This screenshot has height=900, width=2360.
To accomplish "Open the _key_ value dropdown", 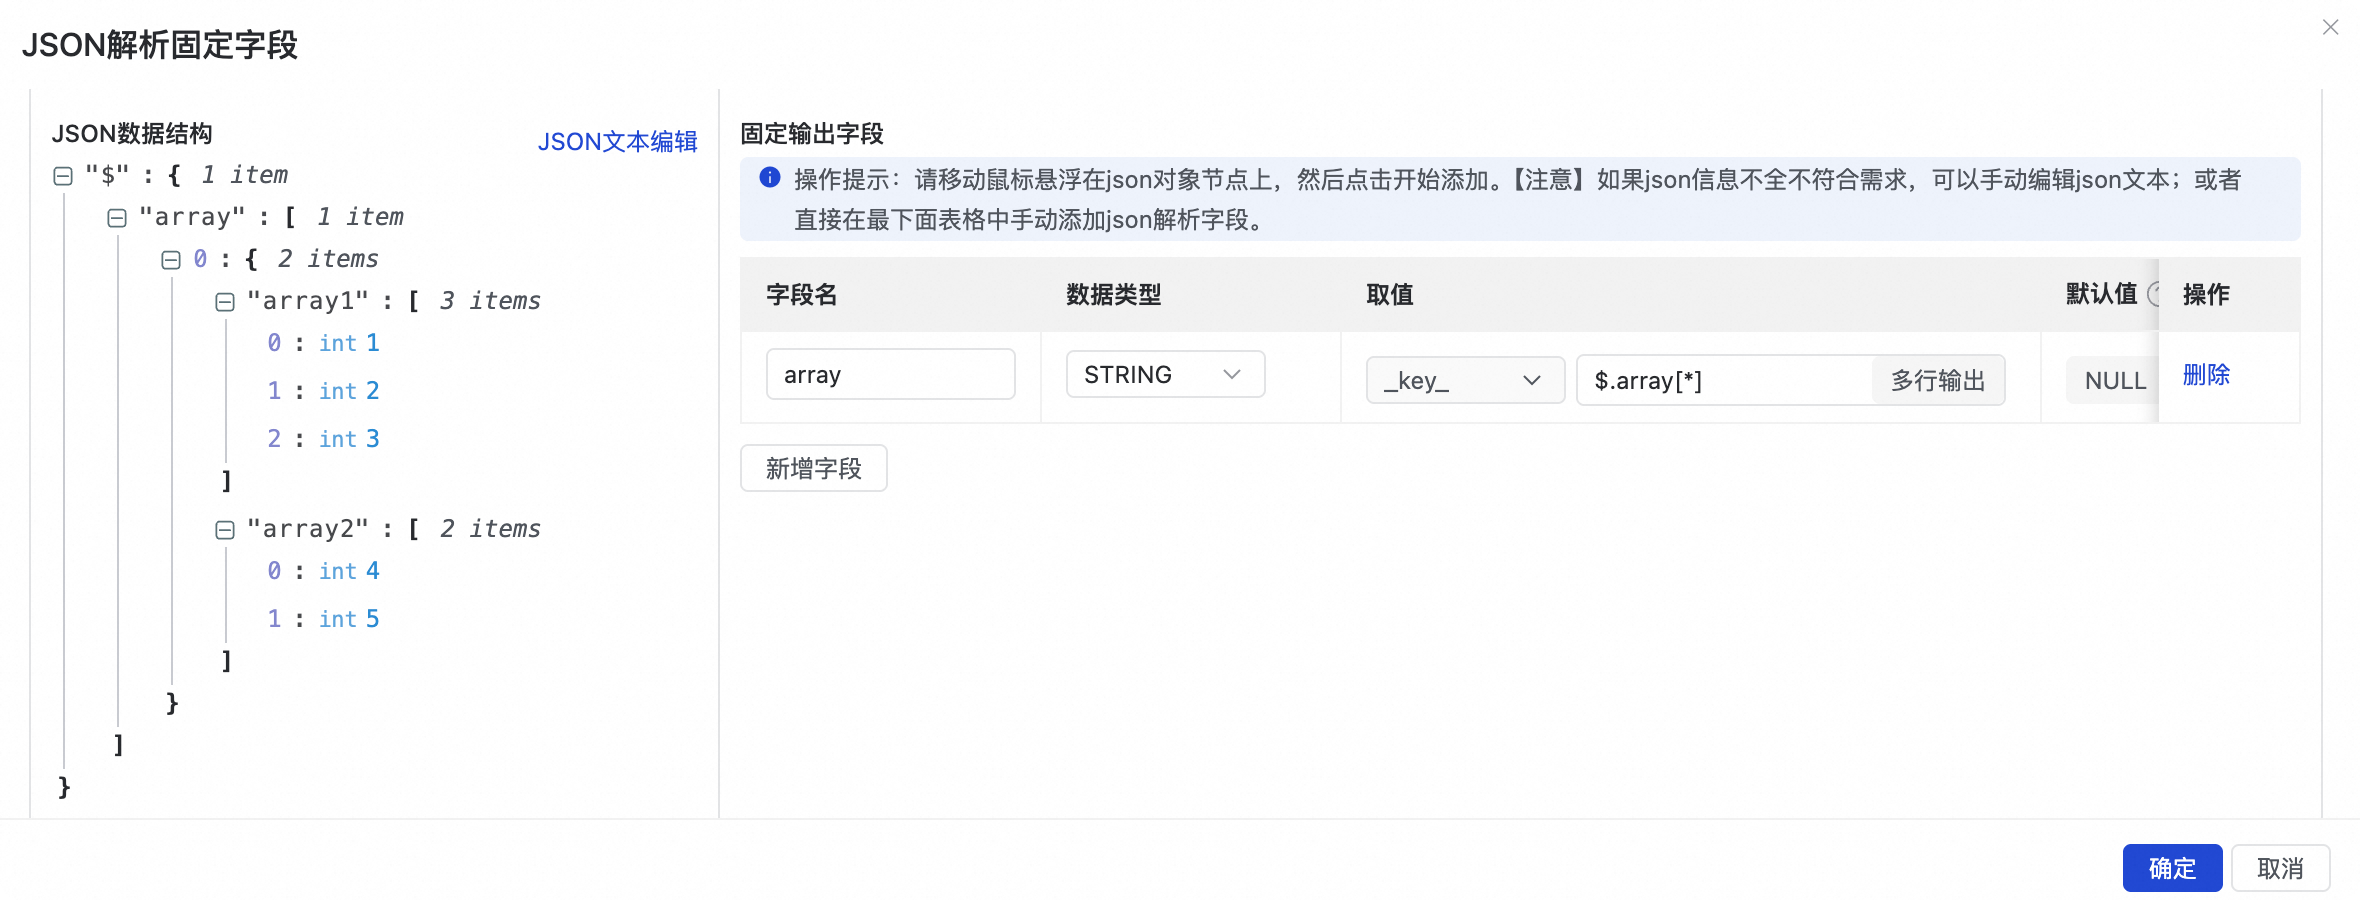I will click(1465, 381).
